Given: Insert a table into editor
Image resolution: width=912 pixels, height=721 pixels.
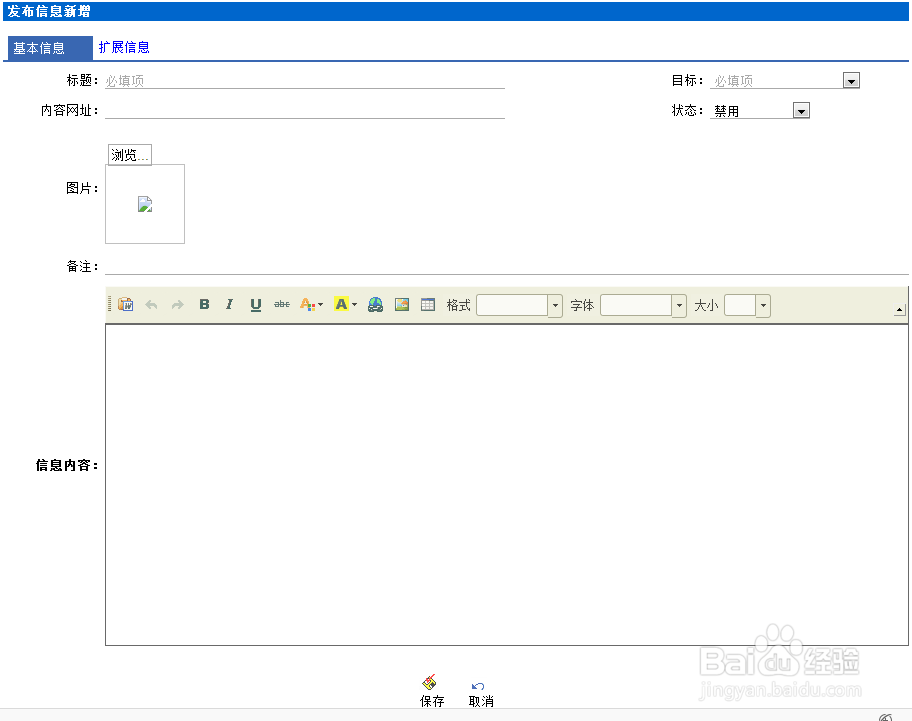Looking at the screenshot, I should (428, 304).
